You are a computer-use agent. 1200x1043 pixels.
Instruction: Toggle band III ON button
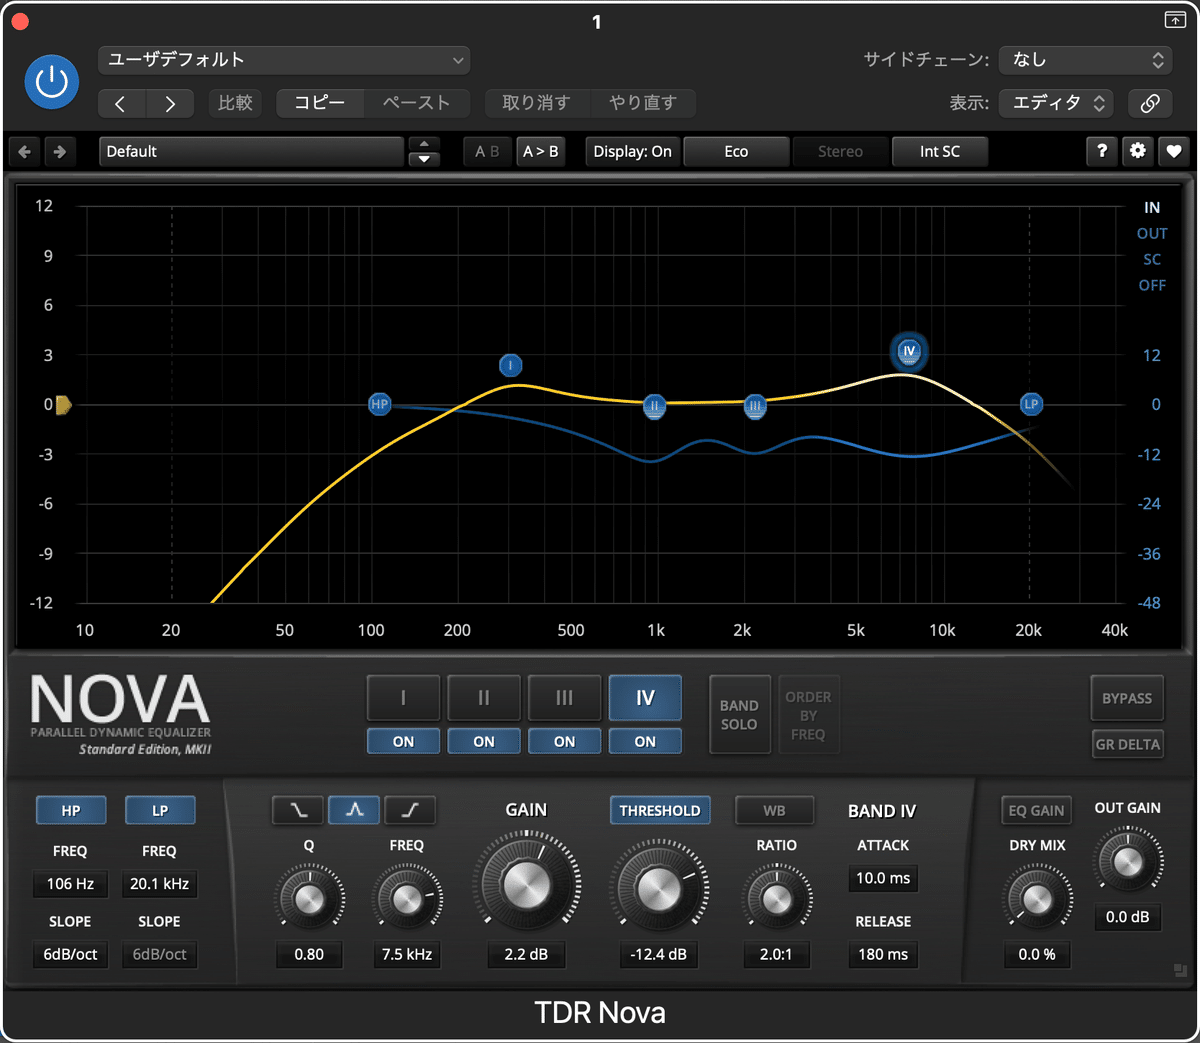(565, 742)
